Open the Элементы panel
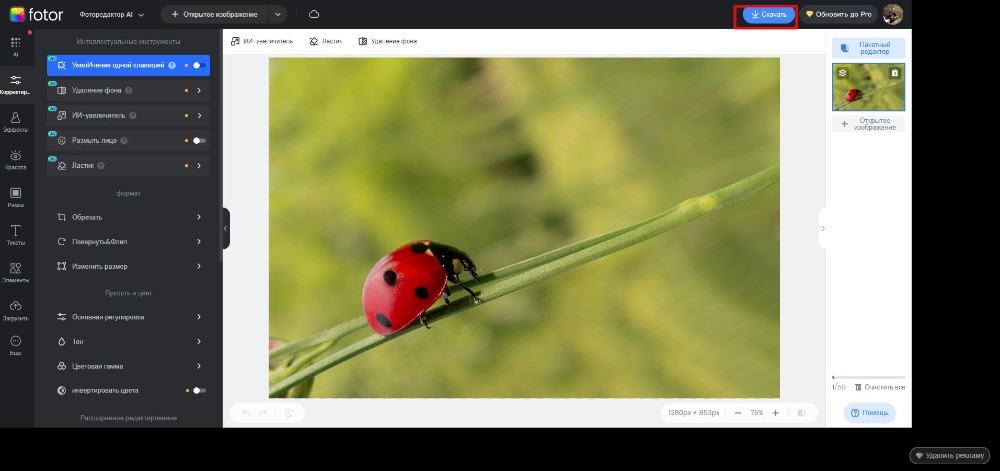The height and width of the screenshot is (471, 1000). tap(16, 272)
